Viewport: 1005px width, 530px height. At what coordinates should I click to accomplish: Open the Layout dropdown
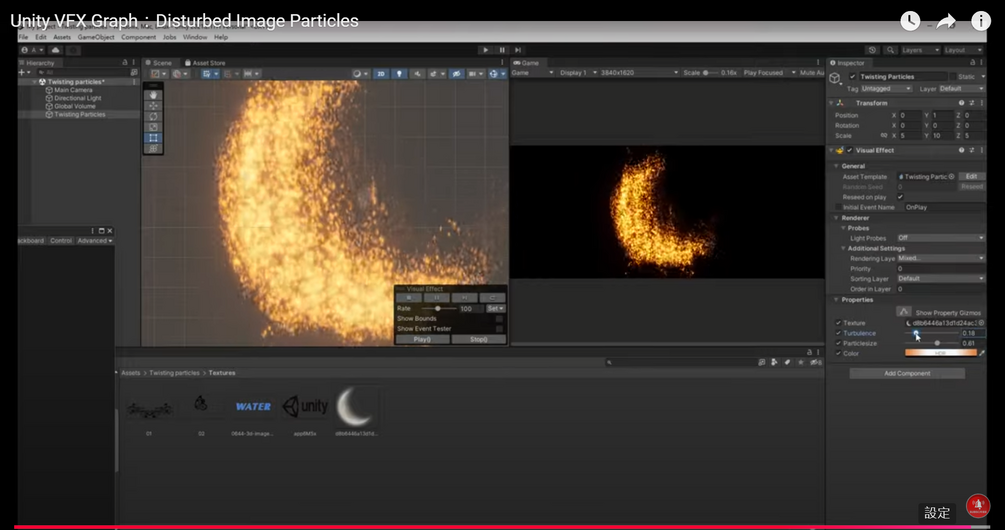pyautogui.click(x=963, y=50)
